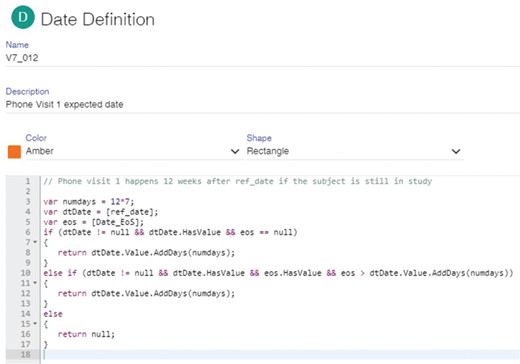This screenshot has height=364, width=520.
Task: Click the return null statement on line 16
Action: coord(86,334)
